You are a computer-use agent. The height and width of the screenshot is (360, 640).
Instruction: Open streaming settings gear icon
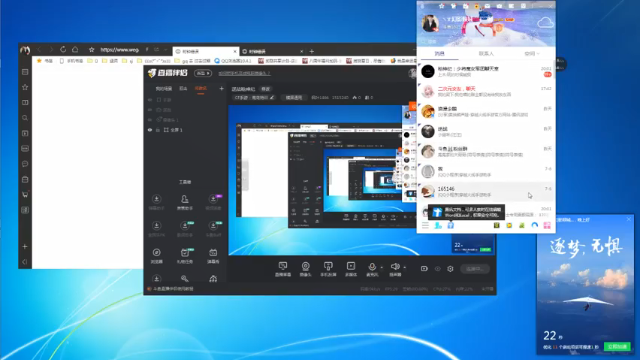point(450,269)
